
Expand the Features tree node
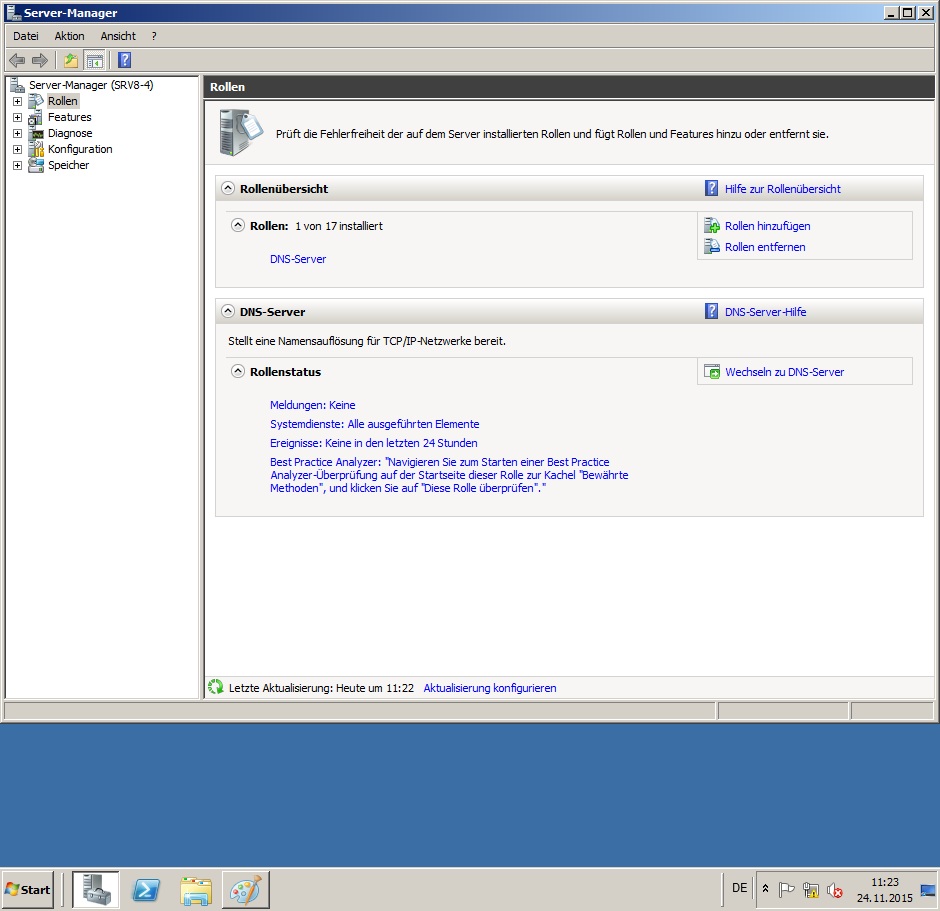click(17, 117)
